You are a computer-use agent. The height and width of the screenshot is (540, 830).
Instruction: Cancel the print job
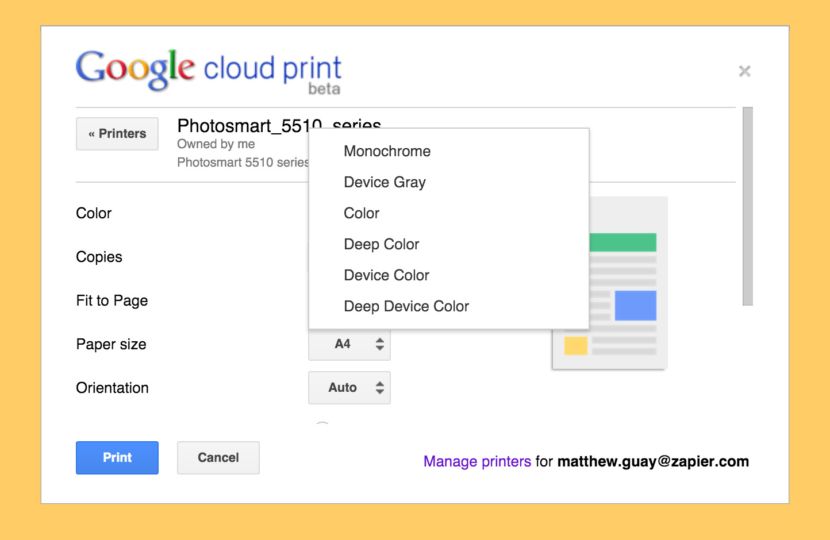(218, 458)
